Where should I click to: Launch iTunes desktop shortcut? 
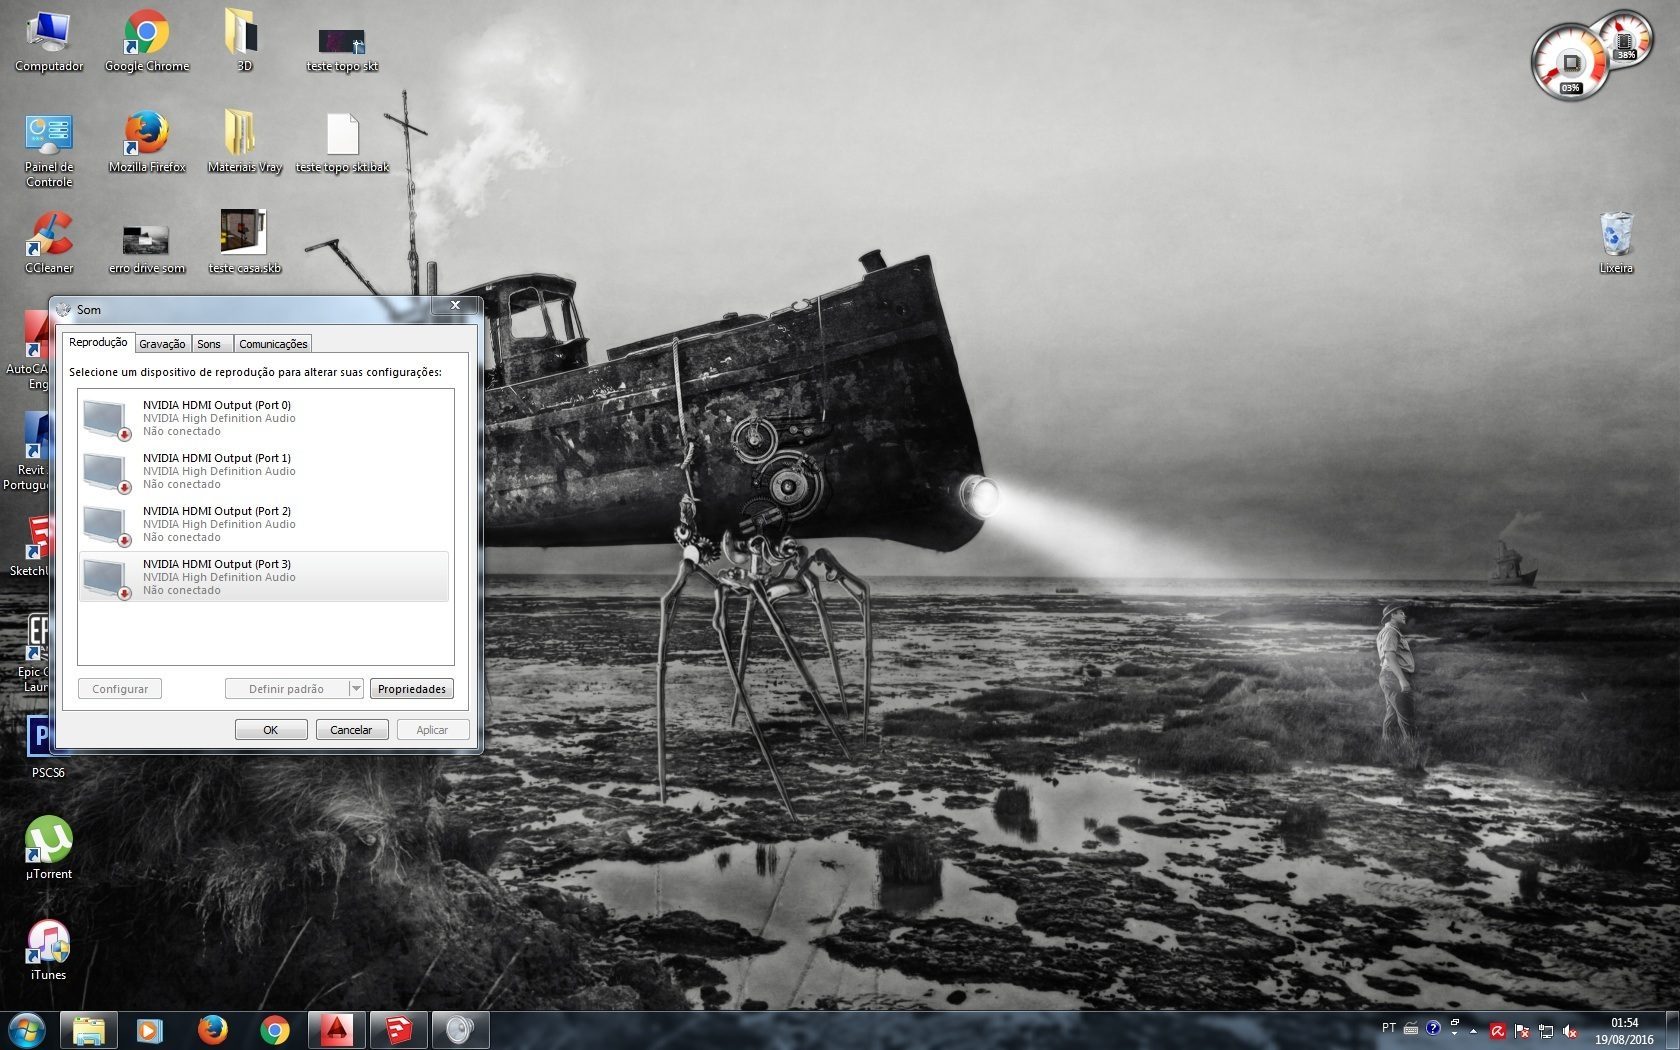(x=48, y=950)
